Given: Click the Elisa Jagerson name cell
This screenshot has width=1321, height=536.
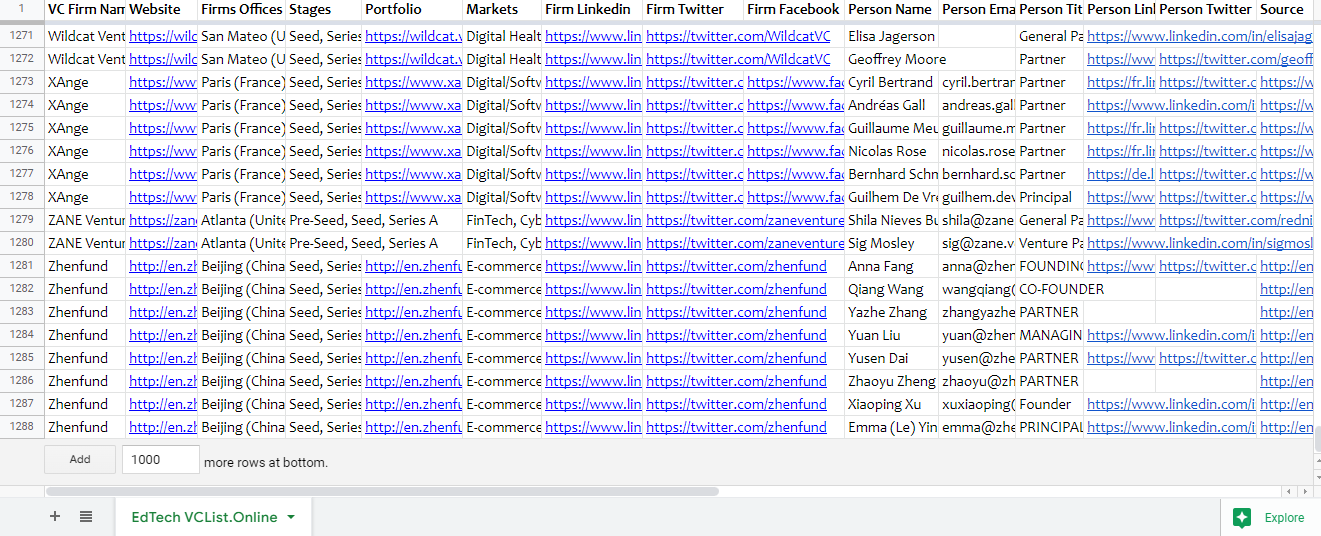Looking at the screenshot, I should pos(891,36).
